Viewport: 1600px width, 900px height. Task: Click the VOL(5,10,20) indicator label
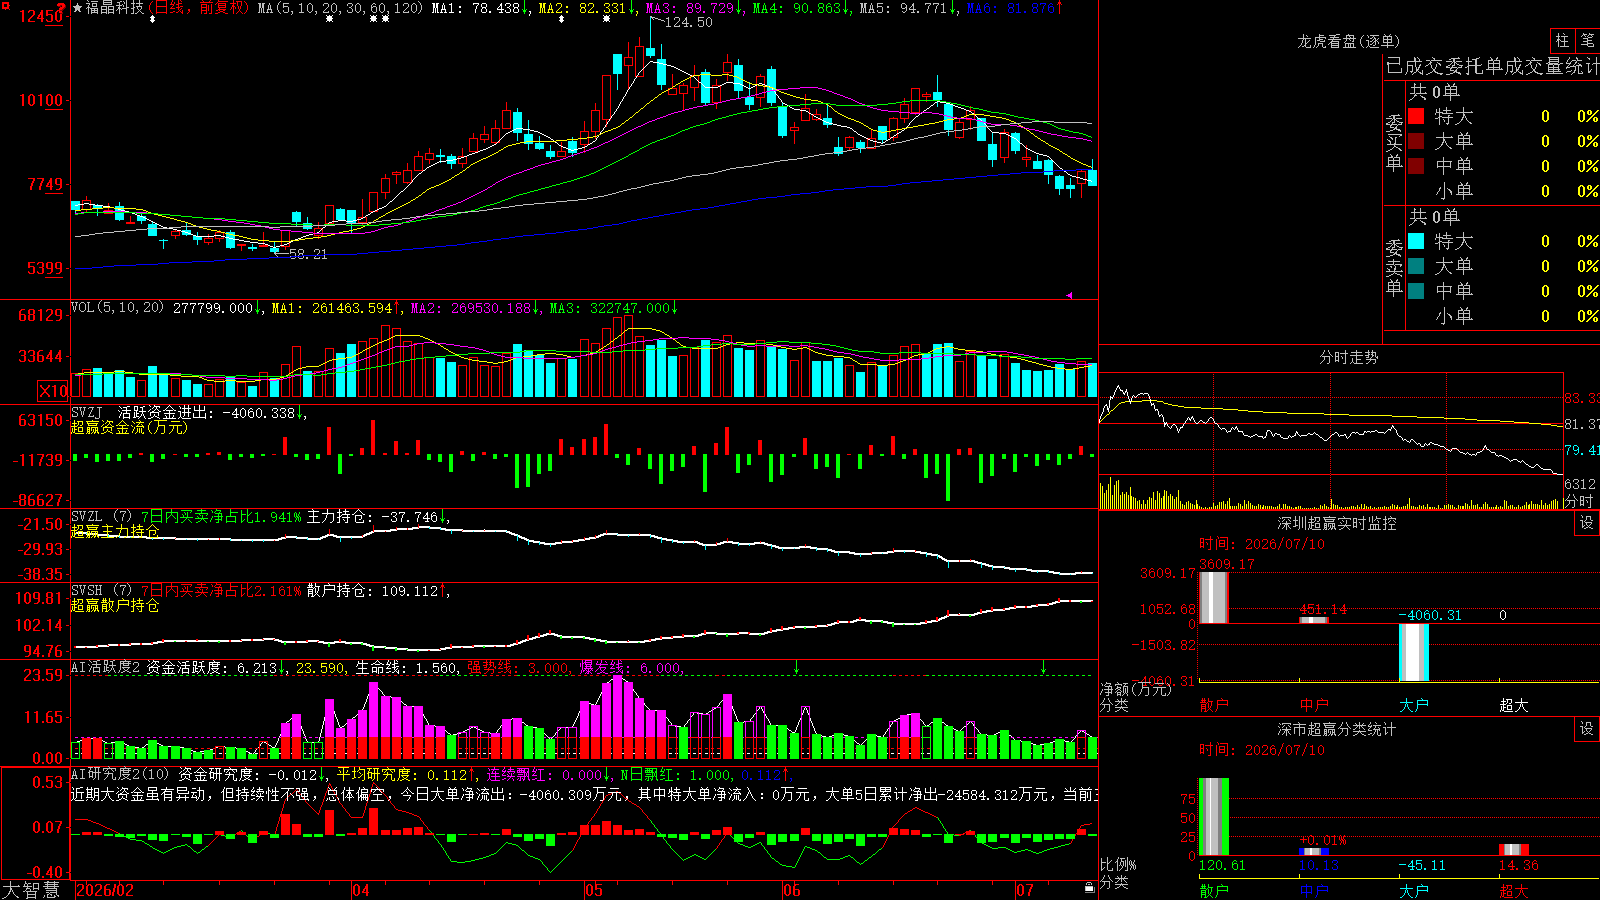118,308
